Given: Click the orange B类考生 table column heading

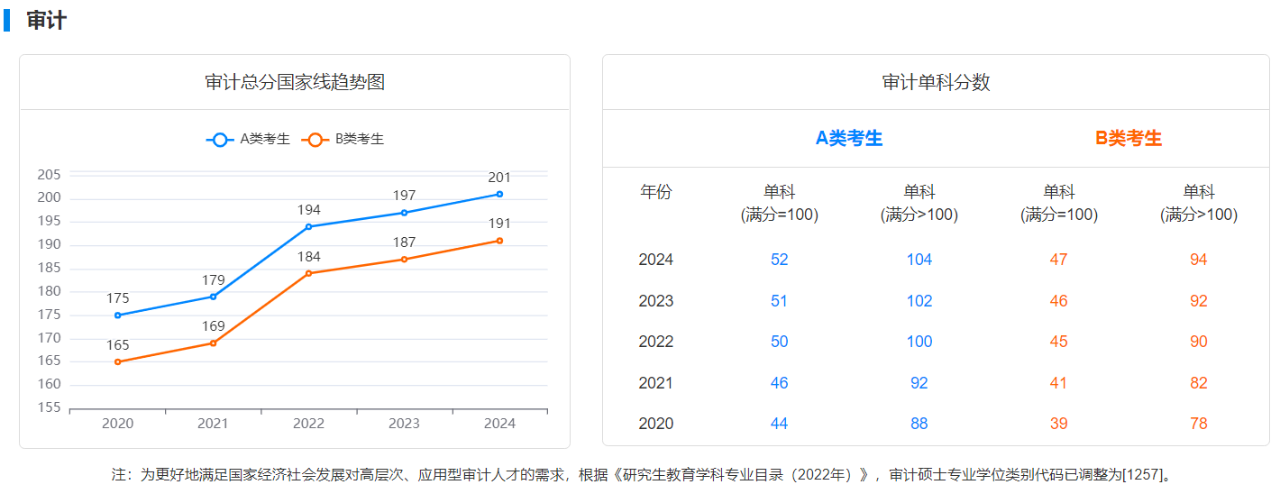Looking at the screenshot, I should click(x=1128, y=138).
